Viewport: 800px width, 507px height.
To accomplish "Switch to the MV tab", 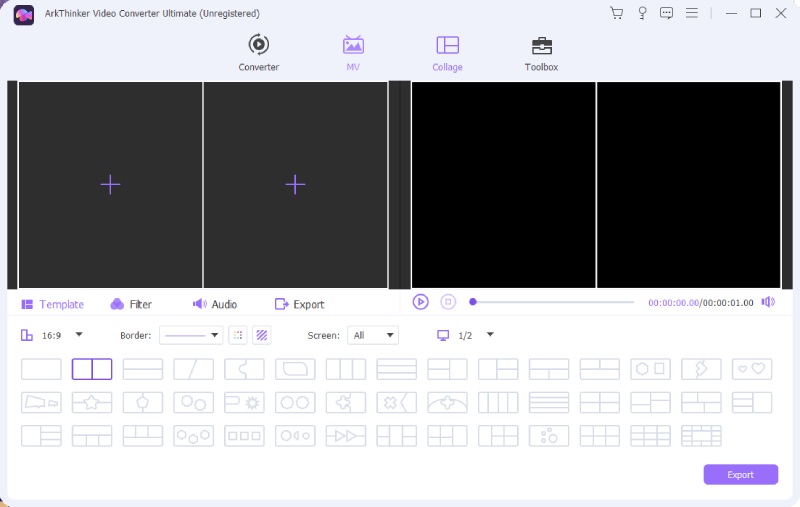I will 353,53.
